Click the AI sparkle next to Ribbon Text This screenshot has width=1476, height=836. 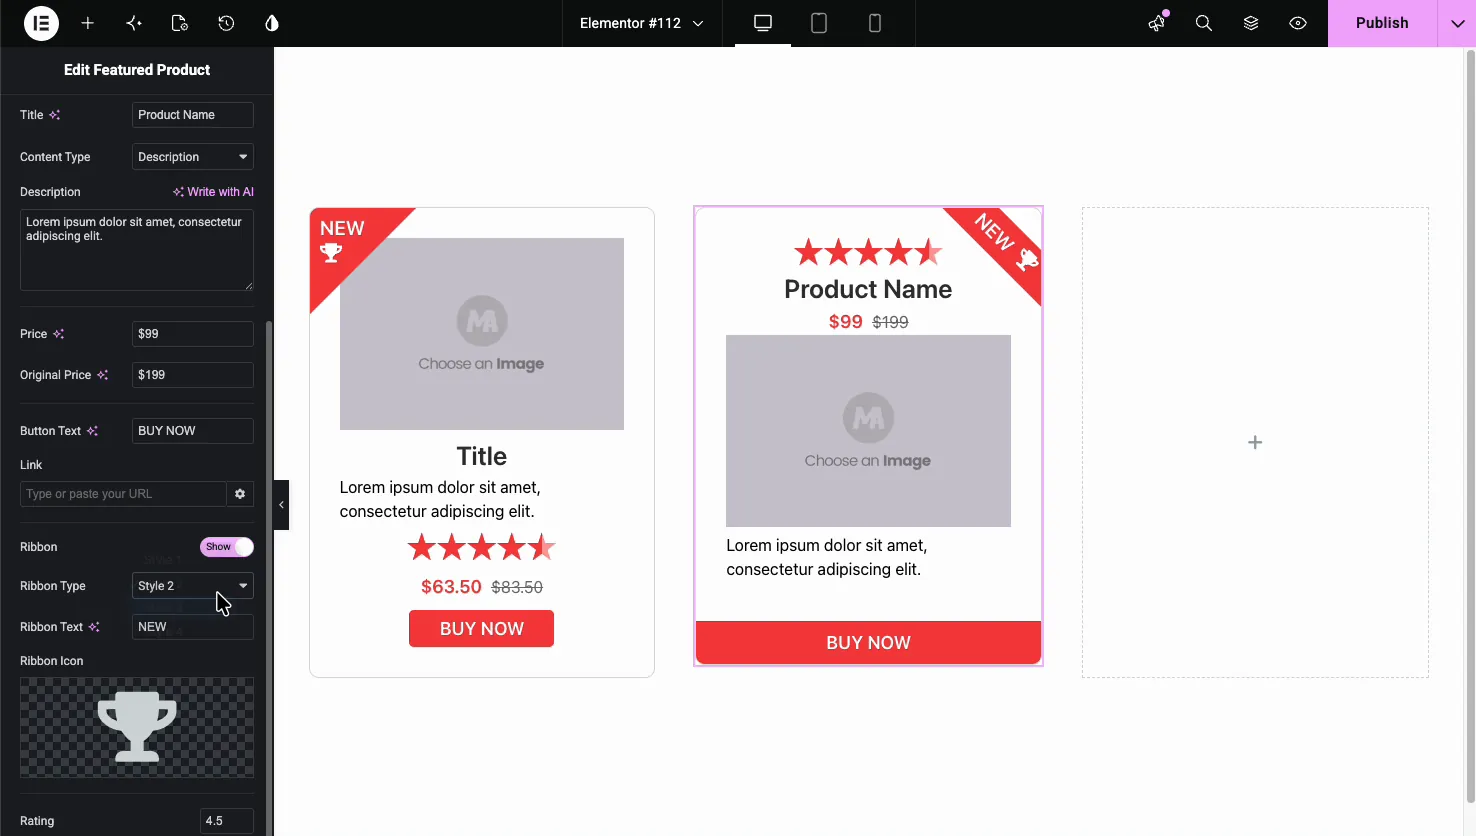point(94,627)
